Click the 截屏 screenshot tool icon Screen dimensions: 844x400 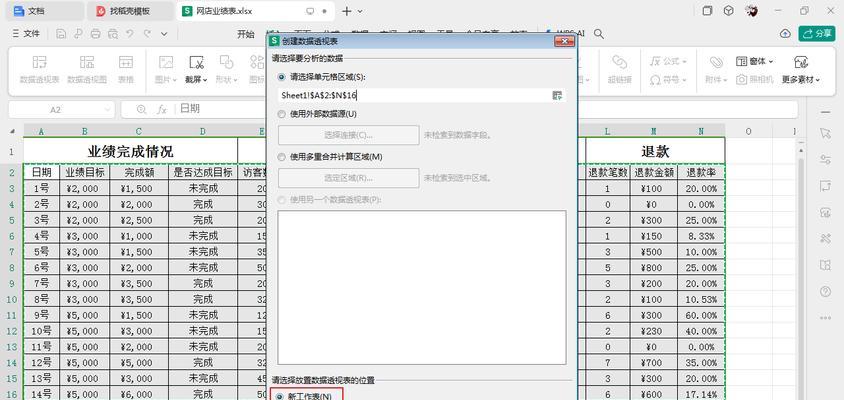click(x=196, y=62)
